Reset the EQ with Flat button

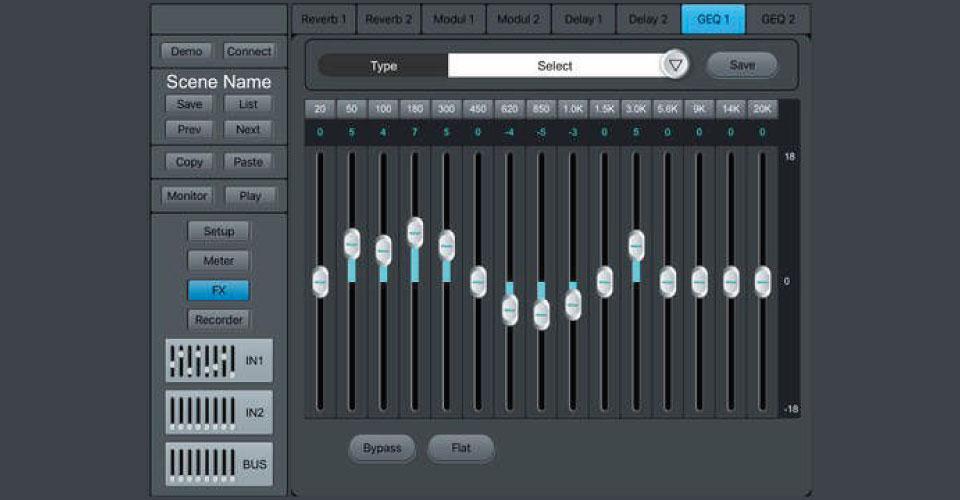tap(460, 448)
